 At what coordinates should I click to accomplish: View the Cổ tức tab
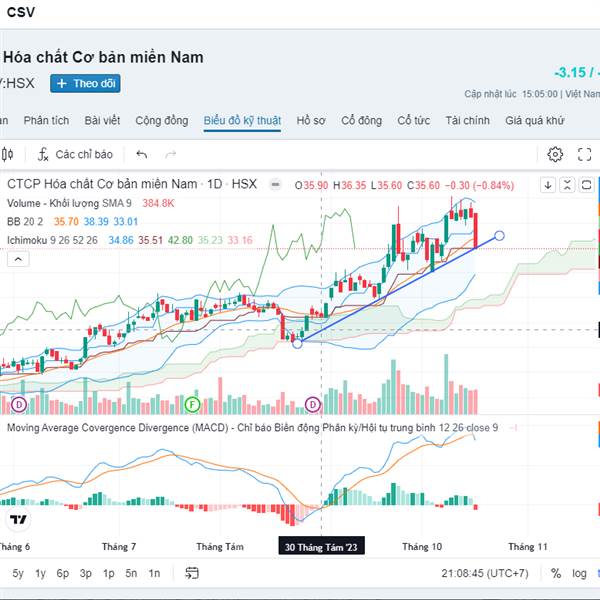pos(413,121)
